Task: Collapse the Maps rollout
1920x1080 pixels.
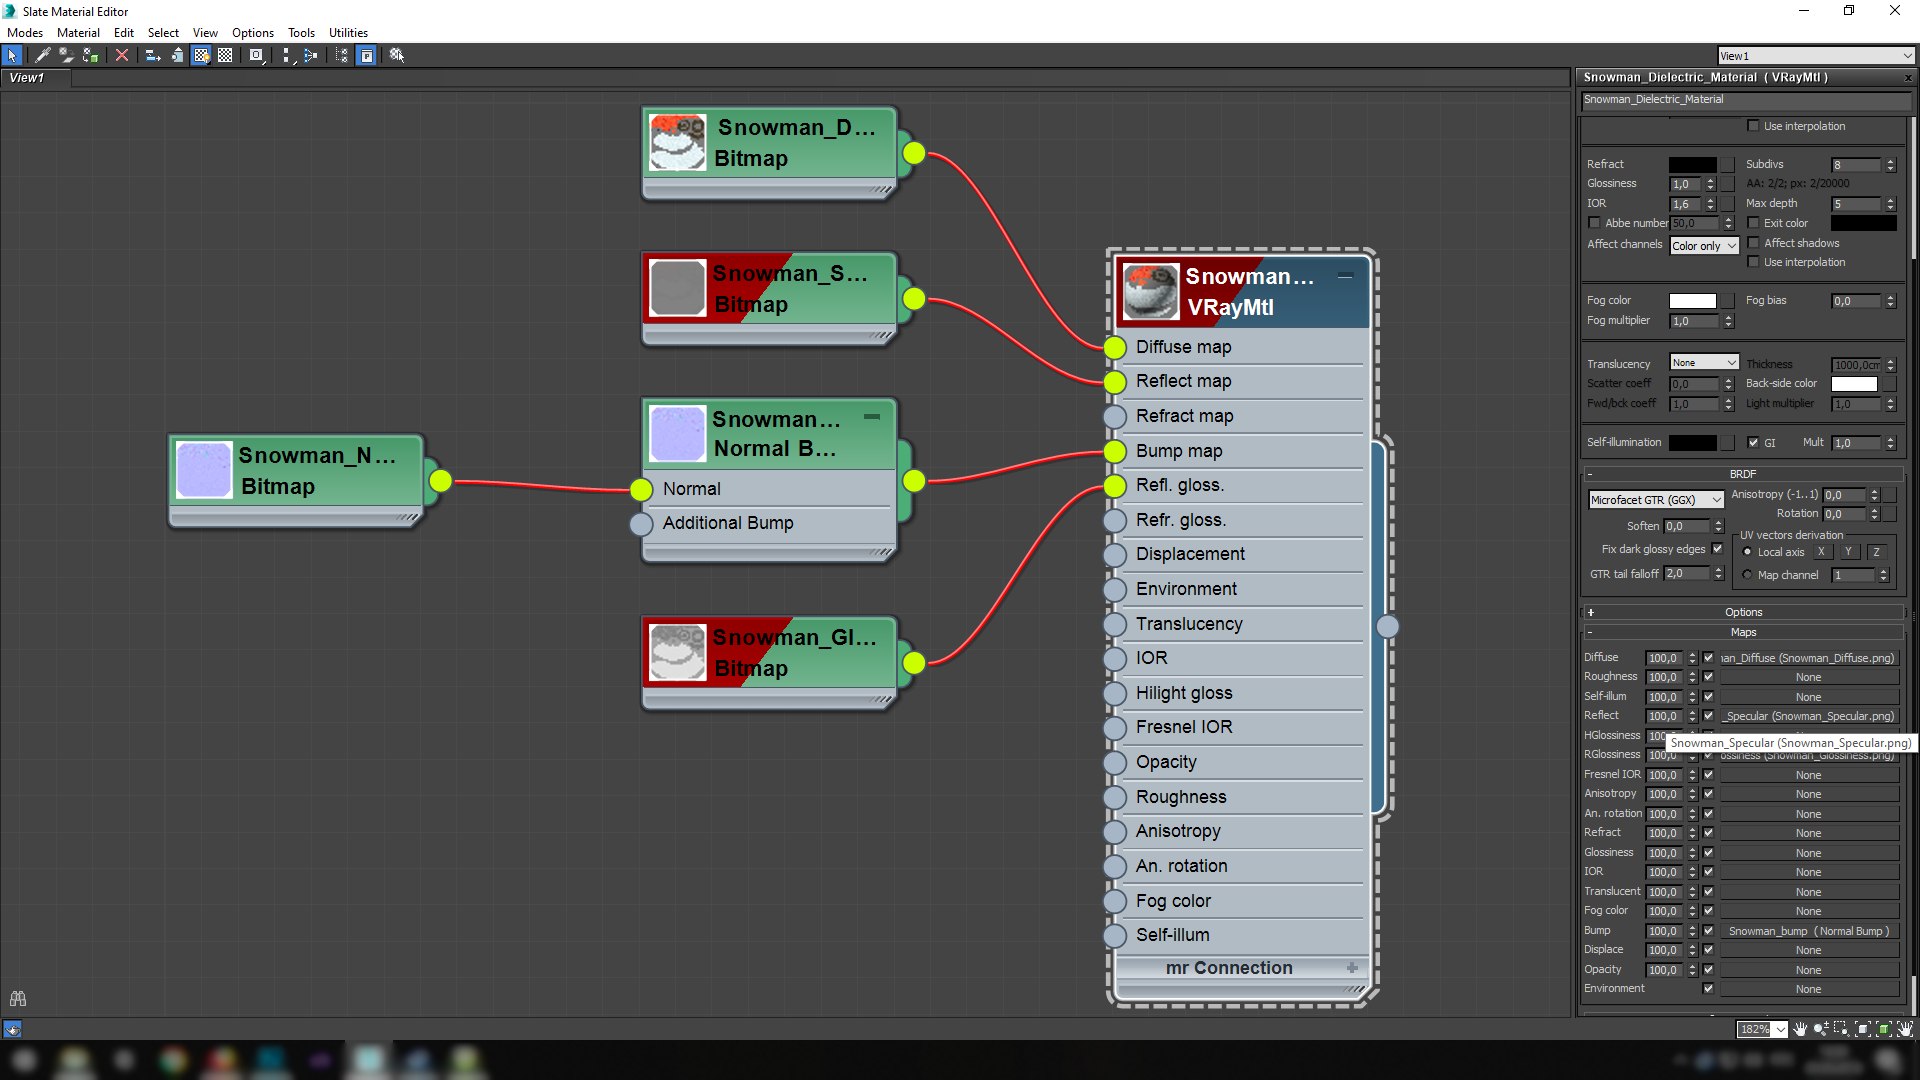Action: [1743, 632]
